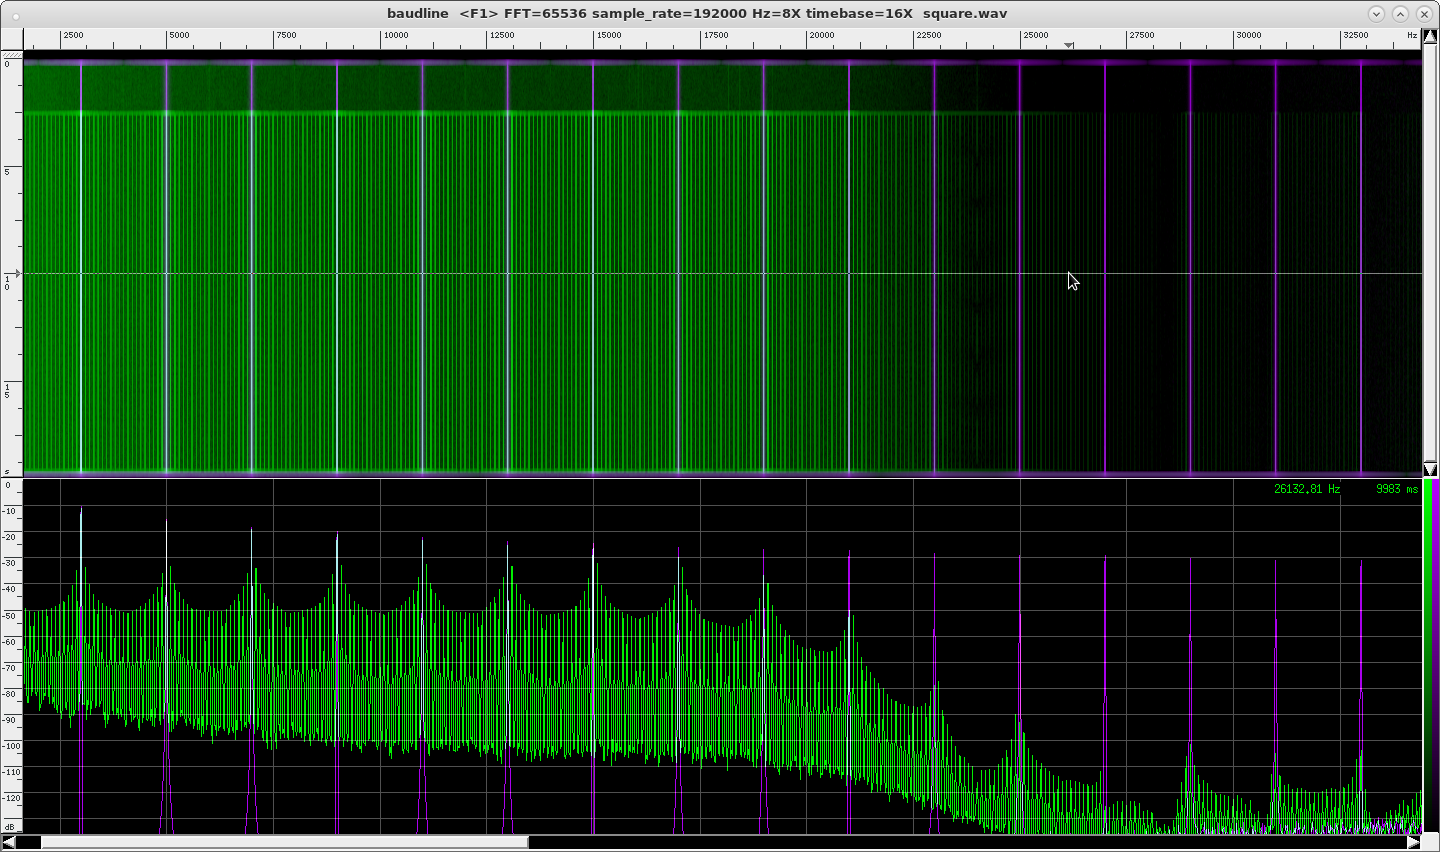Click the purple channel color bar
1440x852 pixels.
click(1434, 657)
